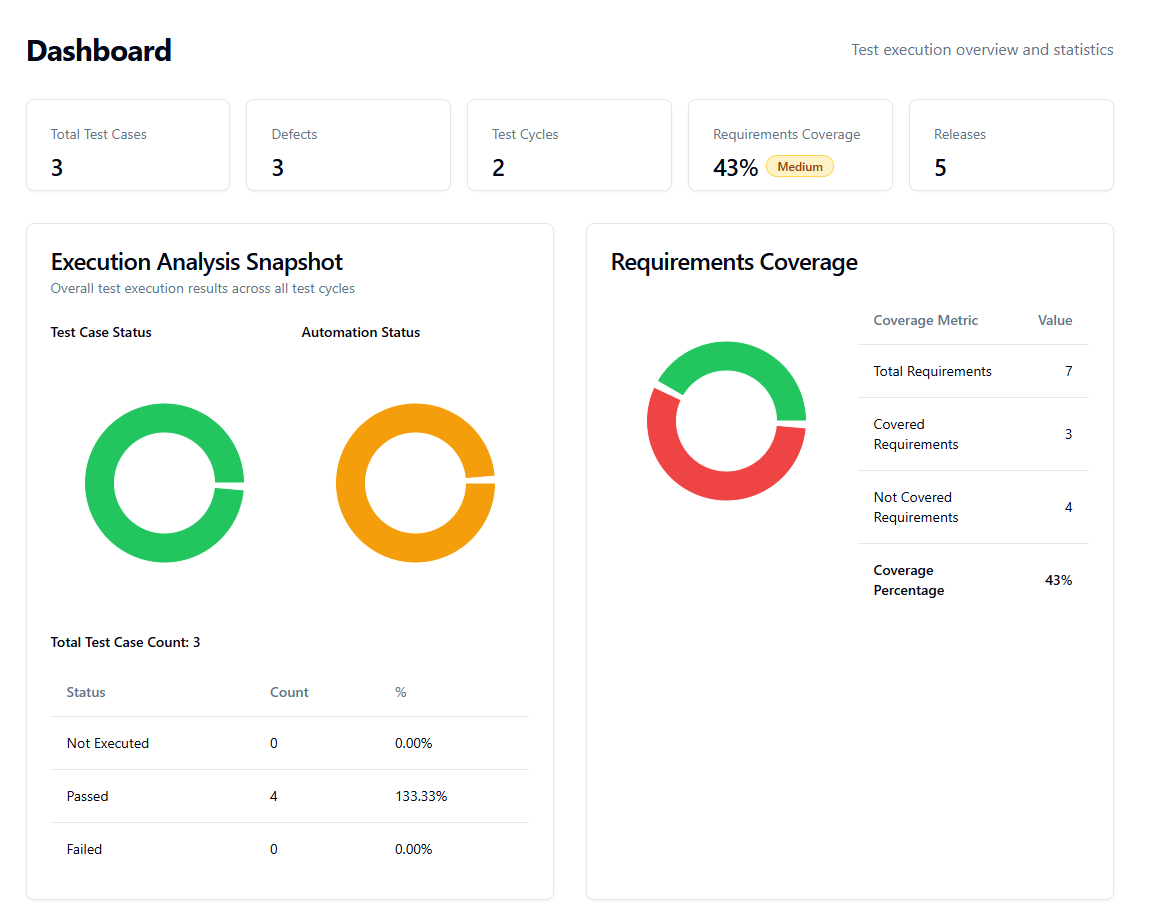Click the Medium coverage badge

click(799, 167)
